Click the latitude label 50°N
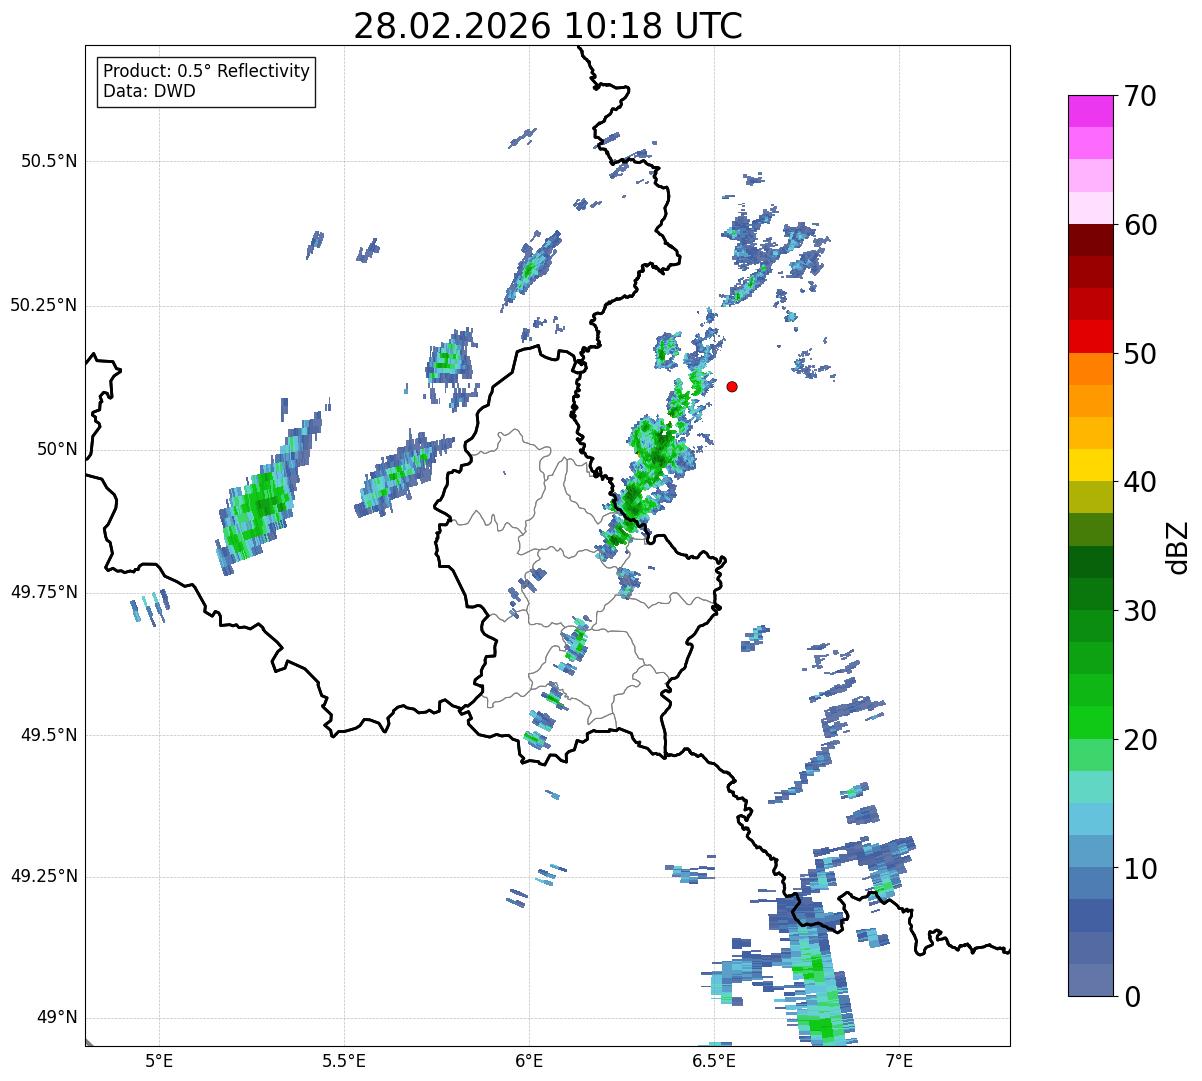 click(55, 449)
